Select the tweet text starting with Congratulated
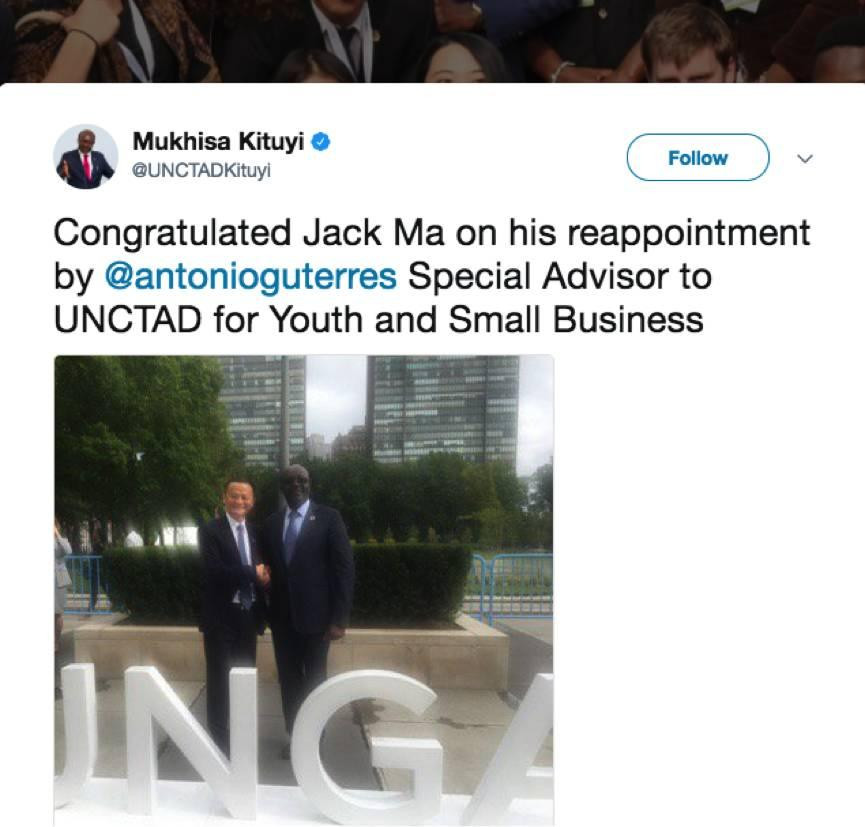This screenshot has height=827, width=865. pyautogui.click(x=432, y=276)
